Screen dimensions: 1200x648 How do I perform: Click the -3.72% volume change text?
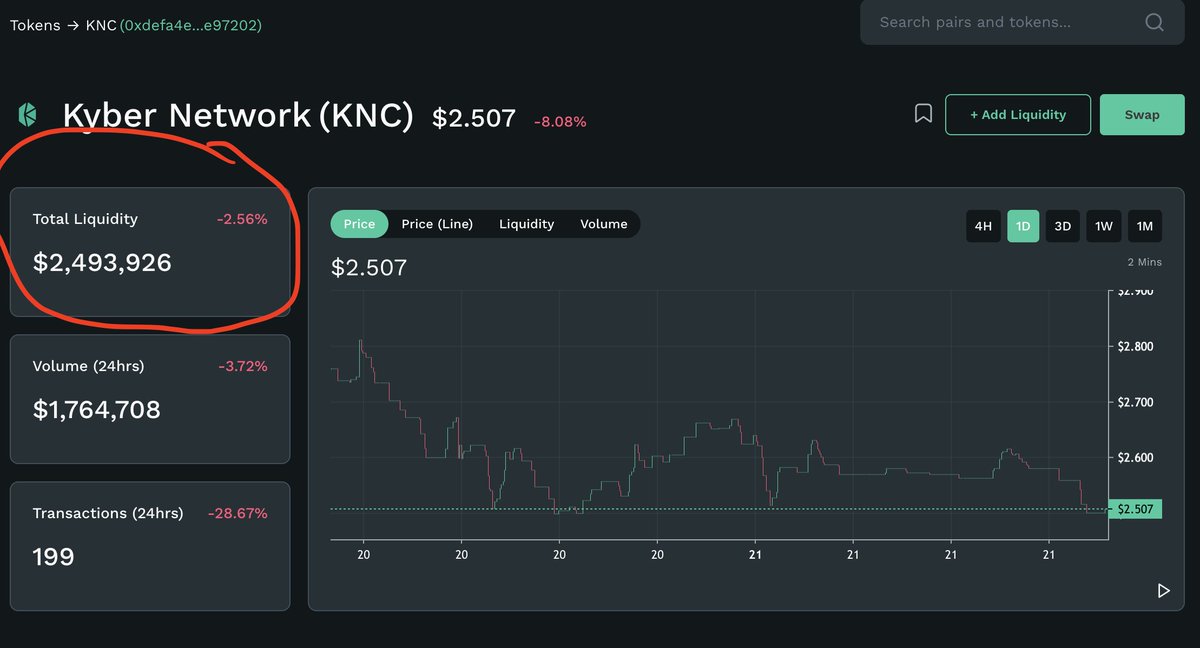(243, 367)
